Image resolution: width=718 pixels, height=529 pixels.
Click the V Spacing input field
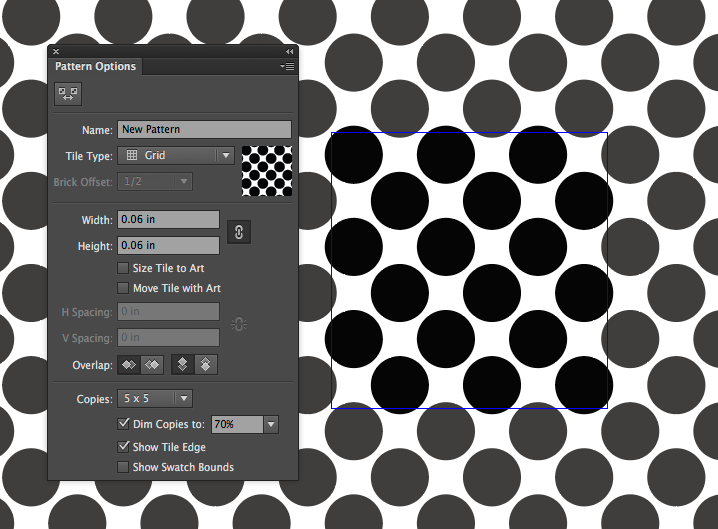pyautogui.click(x=169, y=338)
